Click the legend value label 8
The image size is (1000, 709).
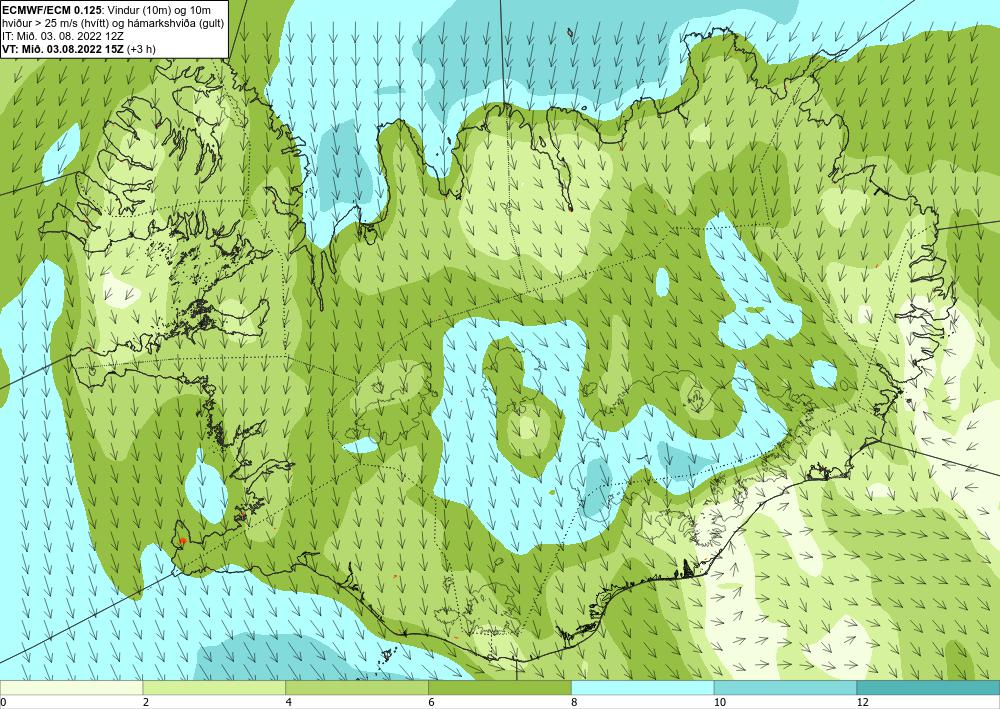click(575, 702)
